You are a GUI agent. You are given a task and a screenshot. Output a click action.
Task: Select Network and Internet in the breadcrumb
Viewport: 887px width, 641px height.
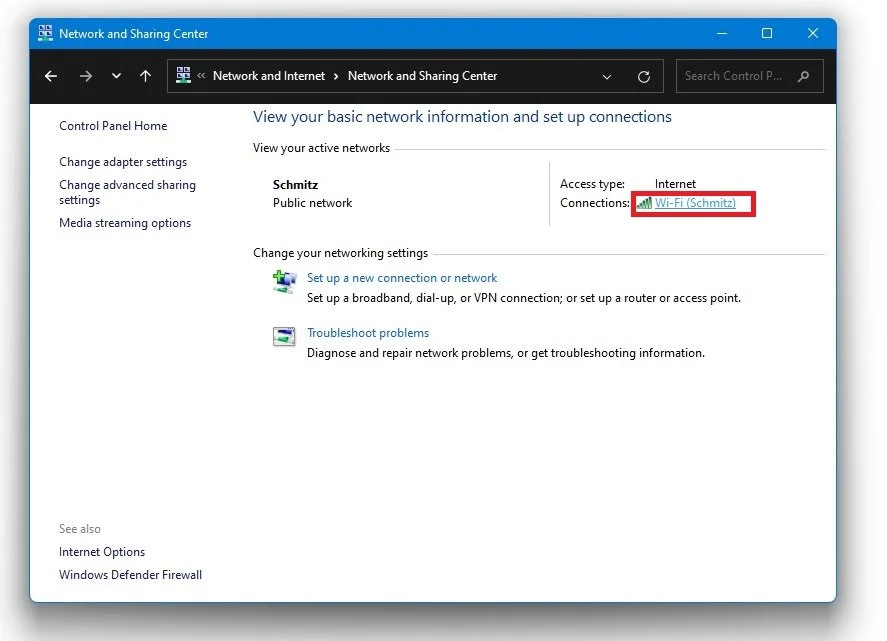point(268,75)
